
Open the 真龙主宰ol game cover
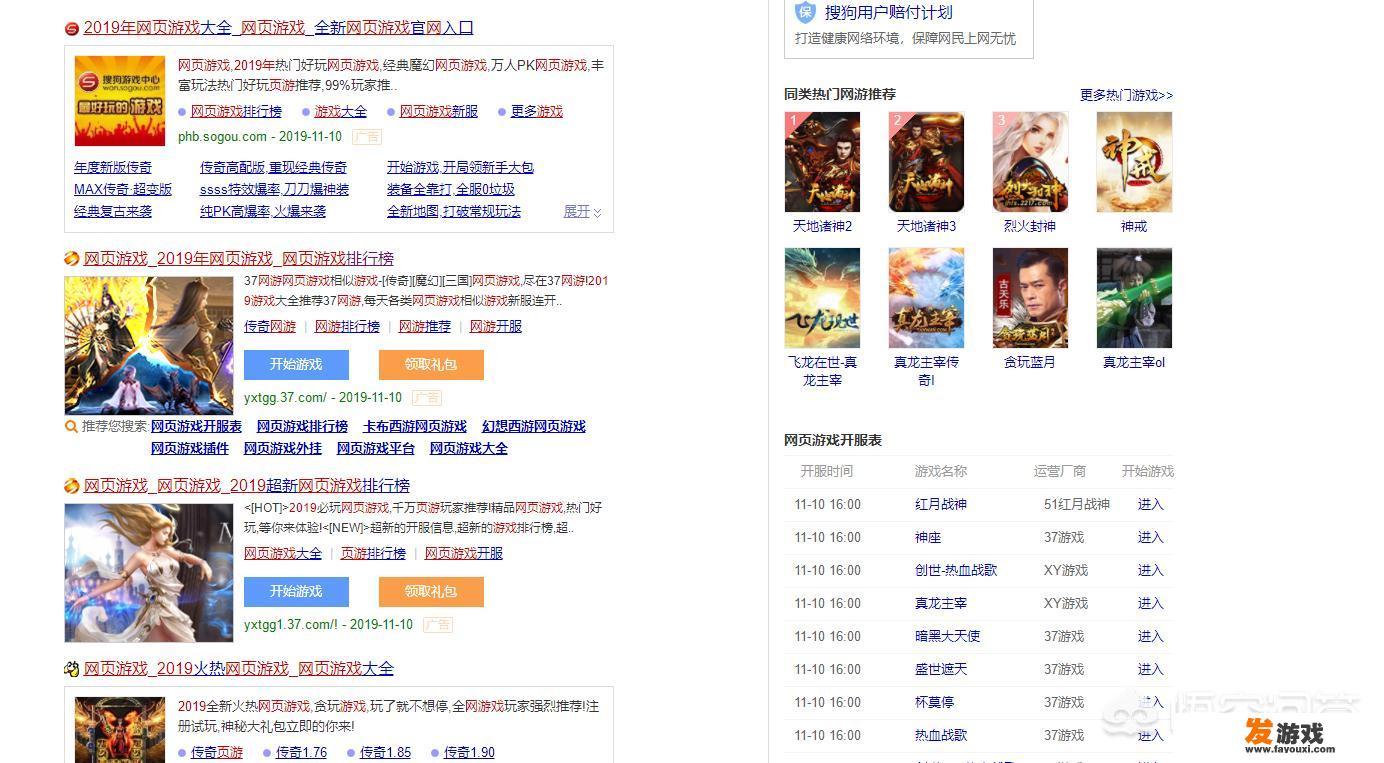1134,298
